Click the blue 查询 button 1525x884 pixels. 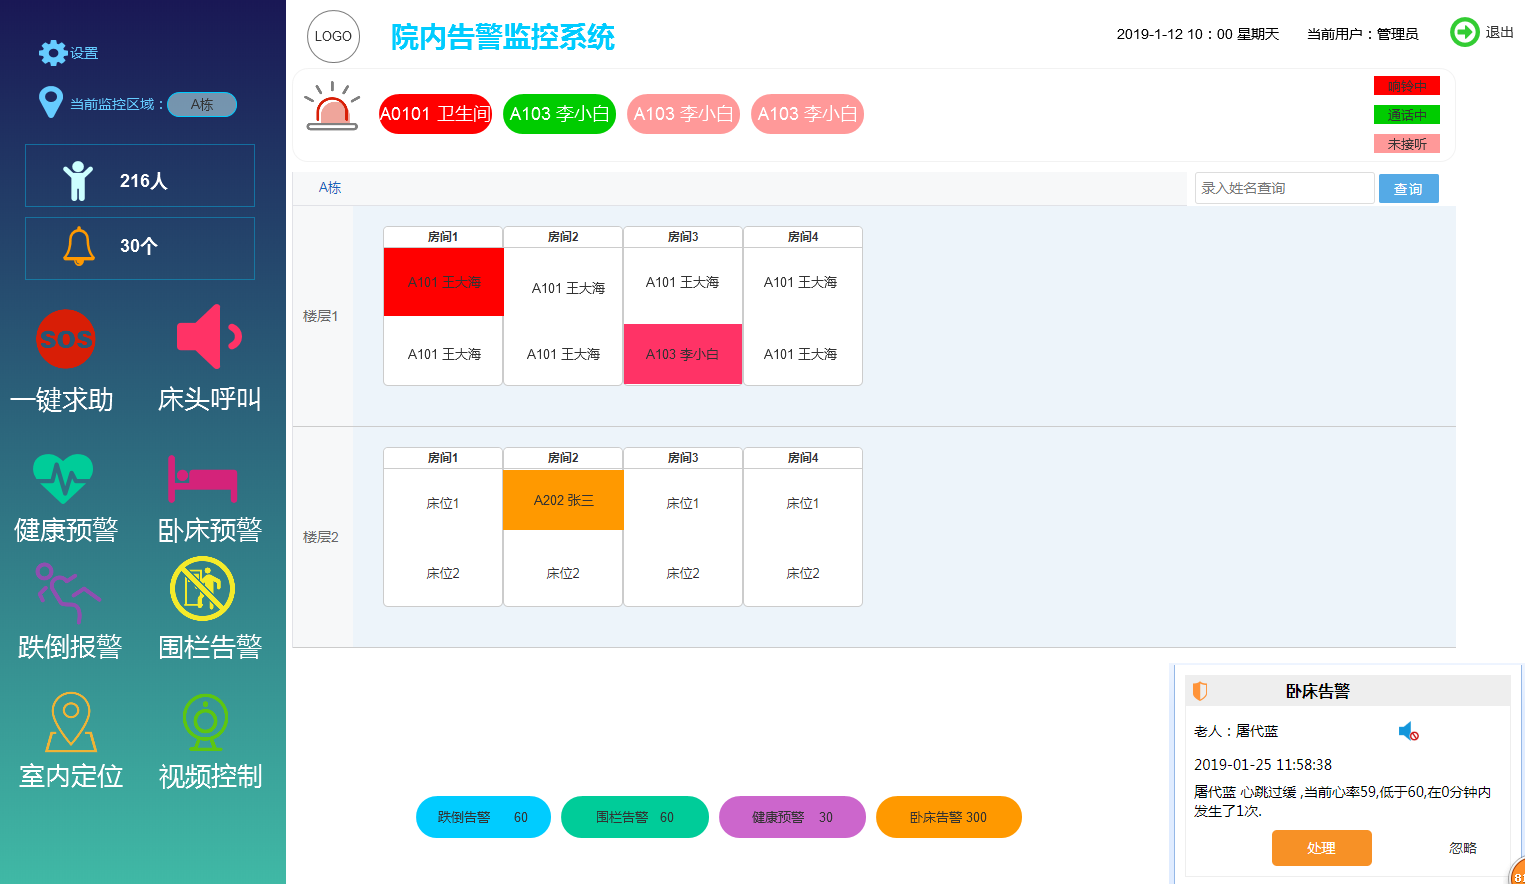[x=1408, y=189]
